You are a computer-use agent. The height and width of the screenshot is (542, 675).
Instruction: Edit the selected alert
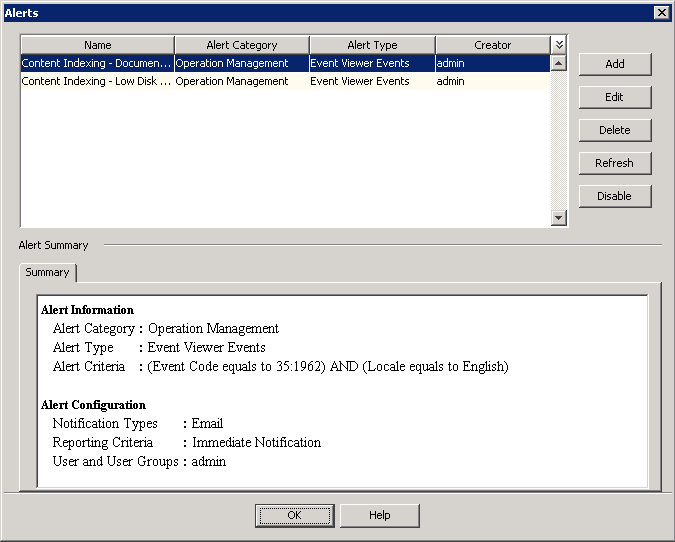[x=614, y=97]
